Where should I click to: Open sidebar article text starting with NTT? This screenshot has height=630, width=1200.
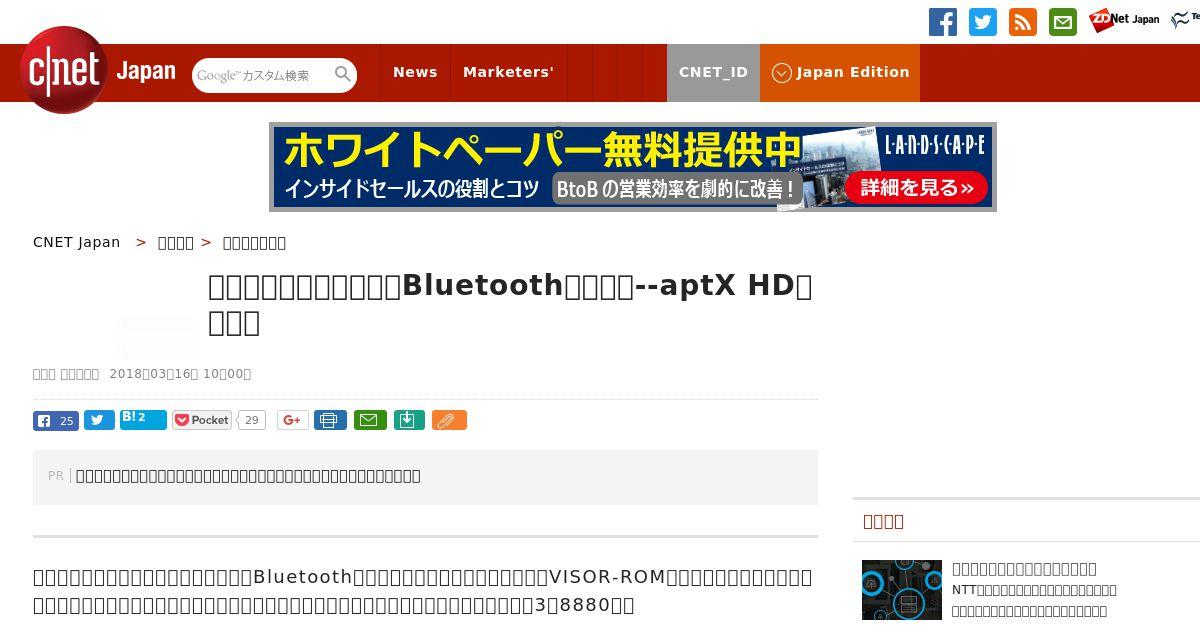[1034, 600]
